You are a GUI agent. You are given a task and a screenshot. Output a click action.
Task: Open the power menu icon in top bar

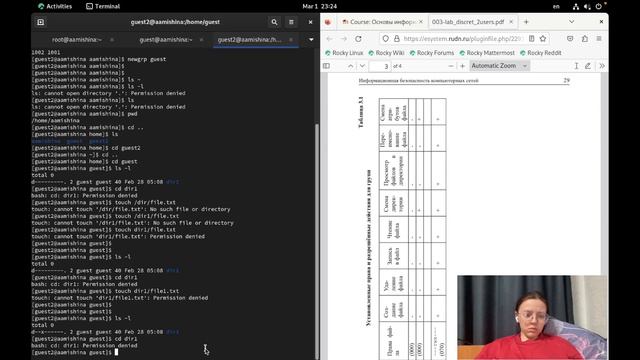point(598,6)
